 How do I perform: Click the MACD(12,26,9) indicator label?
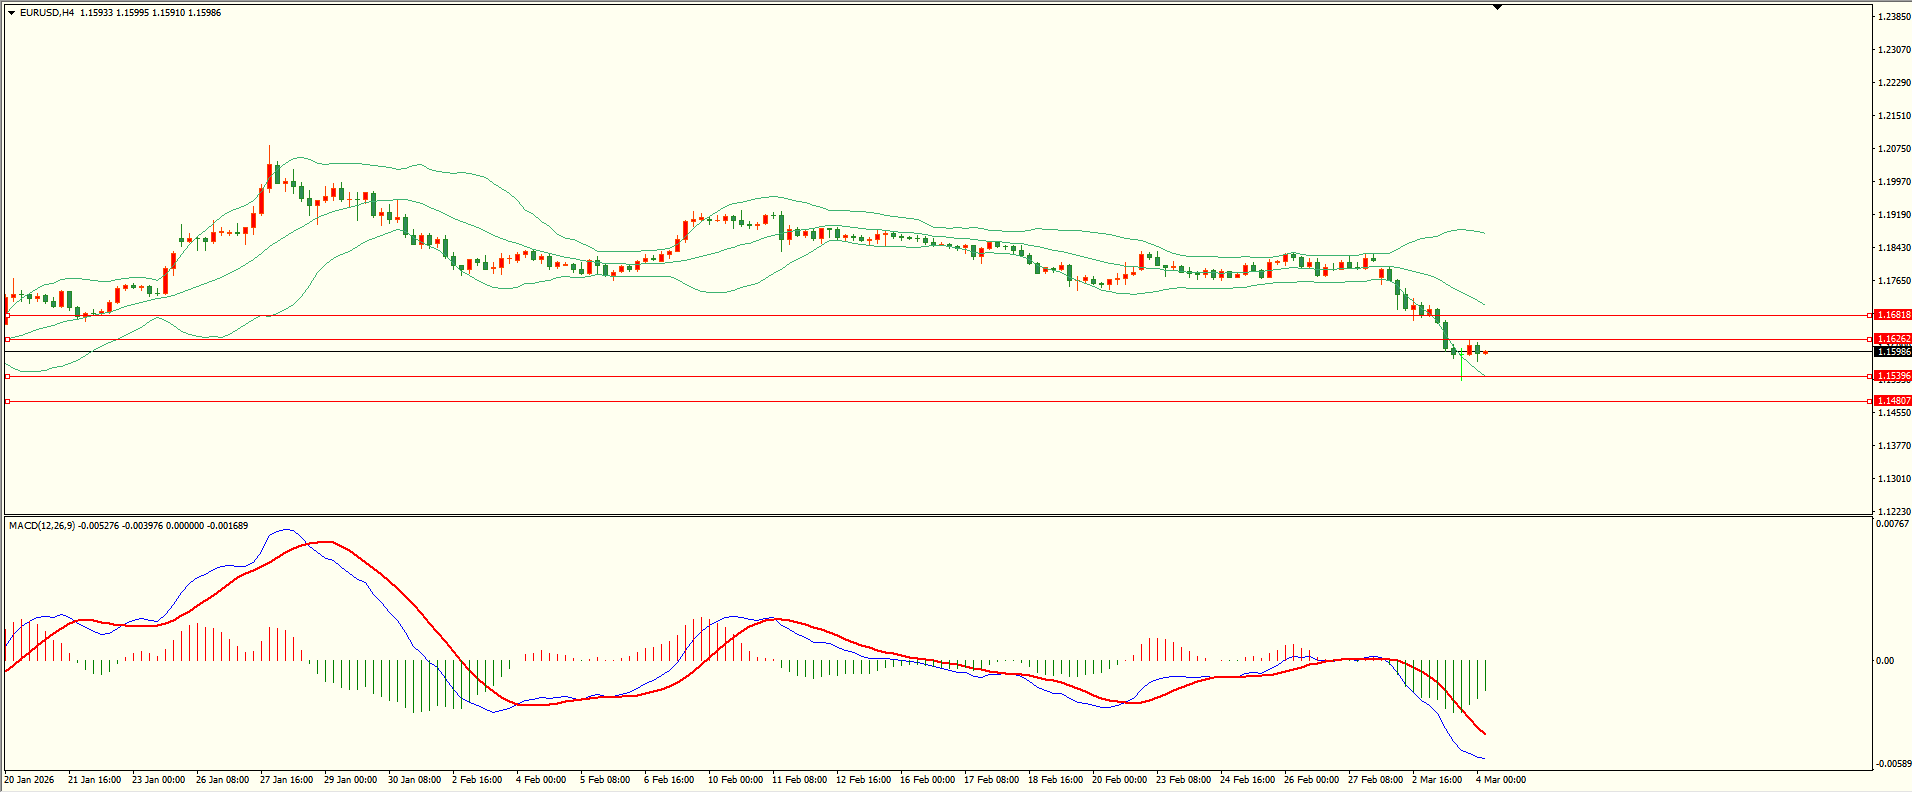point(40,526)
